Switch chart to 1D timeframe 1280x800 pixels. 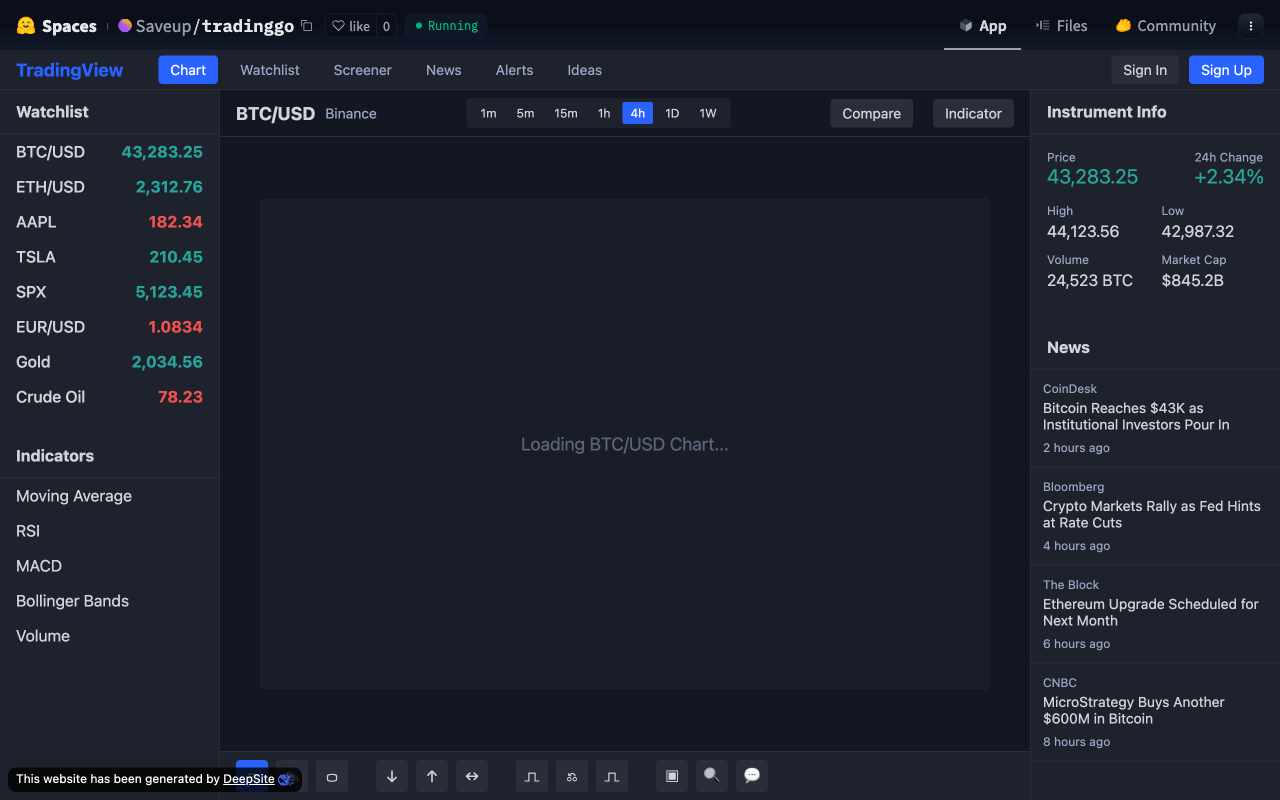pyautogui.click(x=673, y=113)
